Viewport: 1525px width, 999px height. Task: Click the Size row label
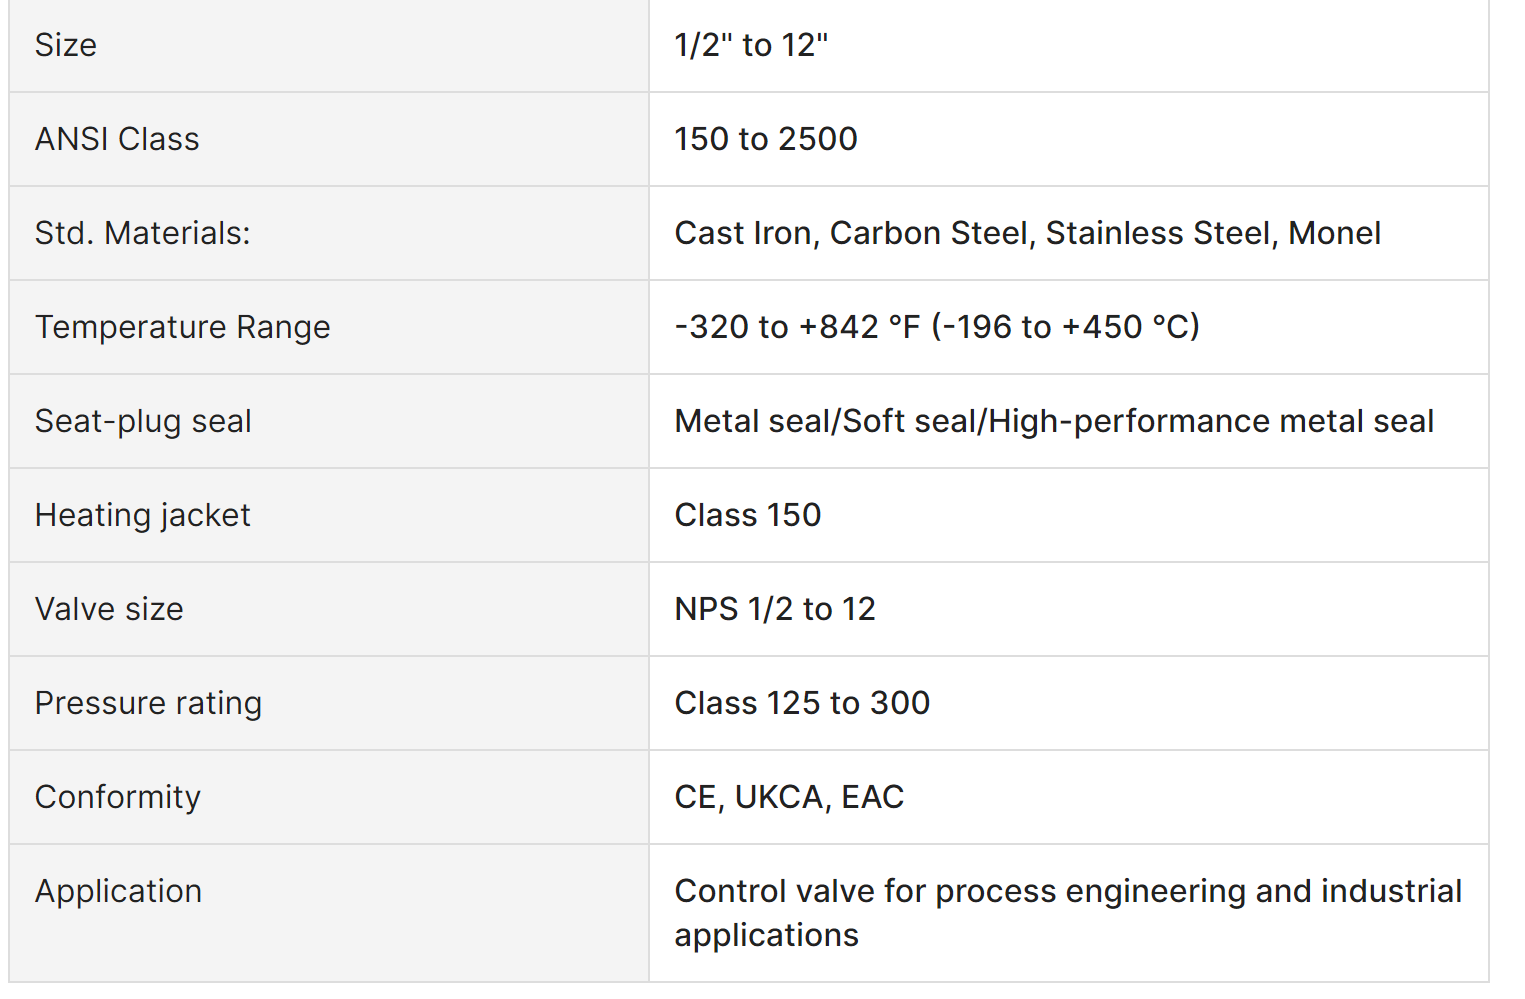pos(66,45)
